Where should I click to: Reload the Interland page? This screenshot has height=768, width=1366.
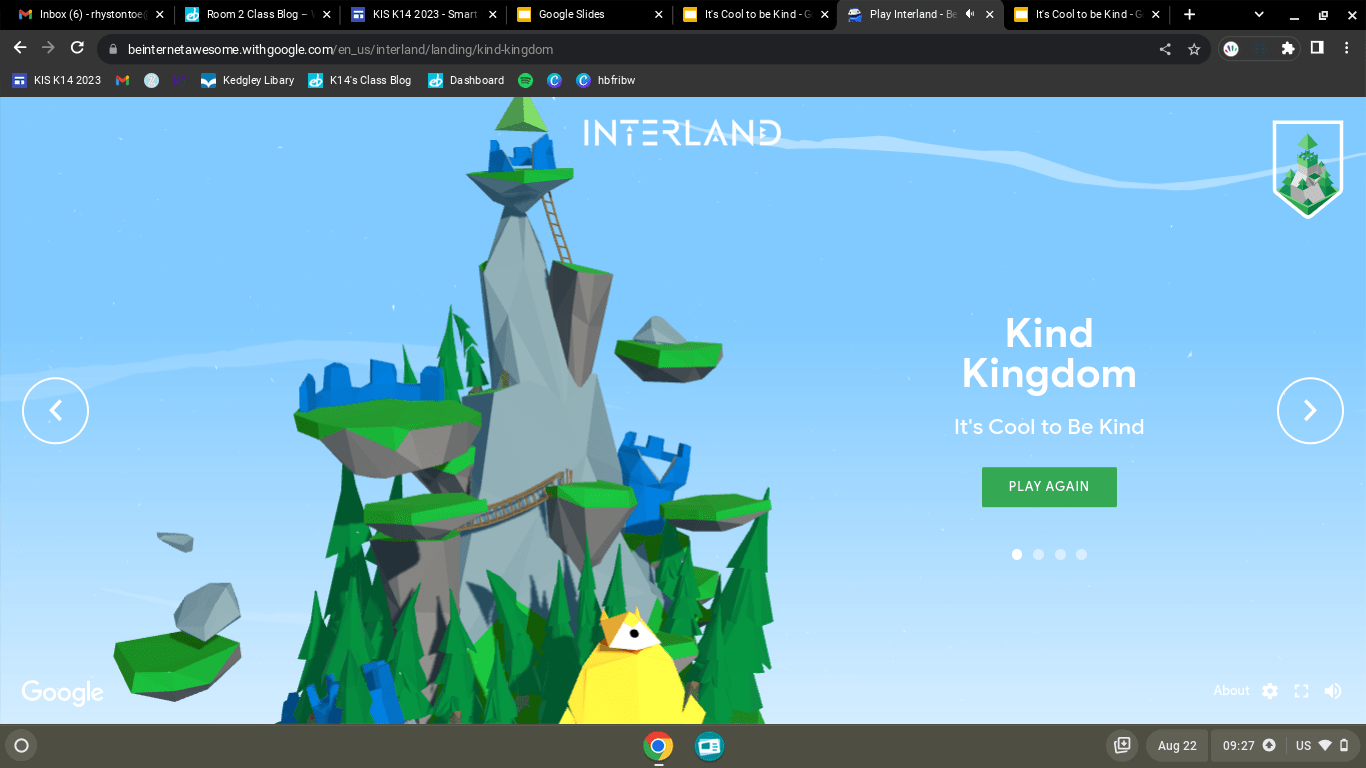pos(77,49)
